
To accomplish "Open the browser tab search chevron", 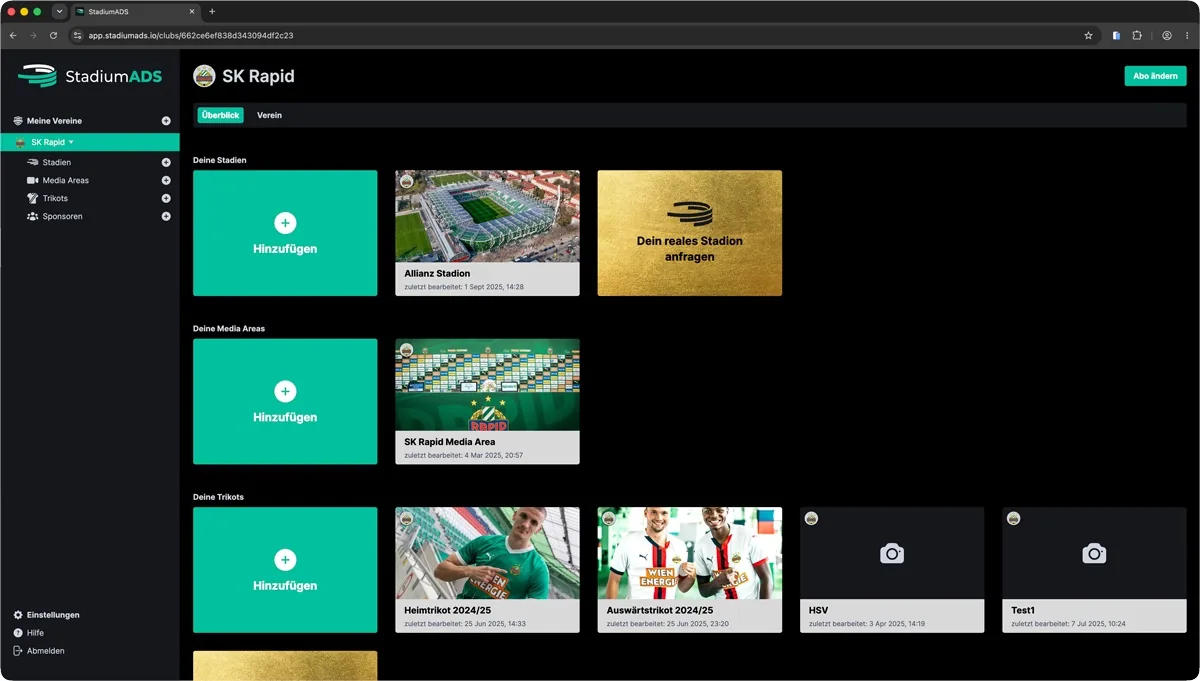I will [59, 11].
